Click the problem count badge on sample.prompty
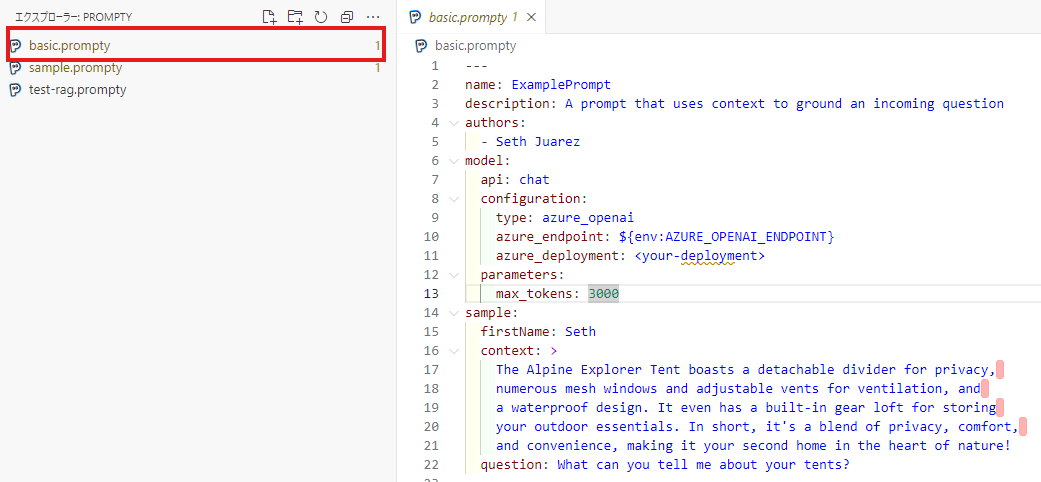 coord(377,68)
